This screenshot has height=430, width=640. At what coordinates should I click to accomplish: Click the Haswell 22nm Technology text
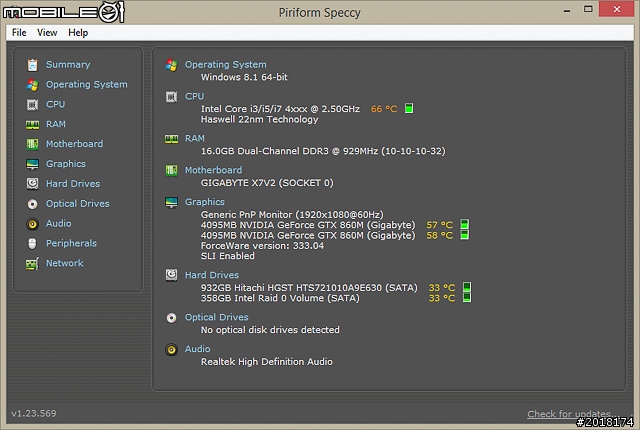[x=259, y=120]
